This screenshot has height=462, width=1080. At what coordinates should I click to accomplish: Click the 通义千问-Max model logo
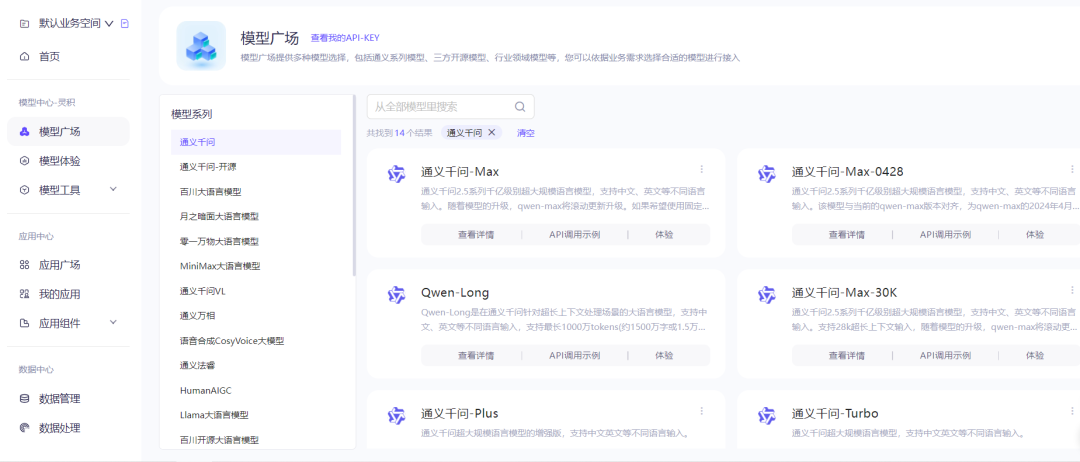[396, 174]
